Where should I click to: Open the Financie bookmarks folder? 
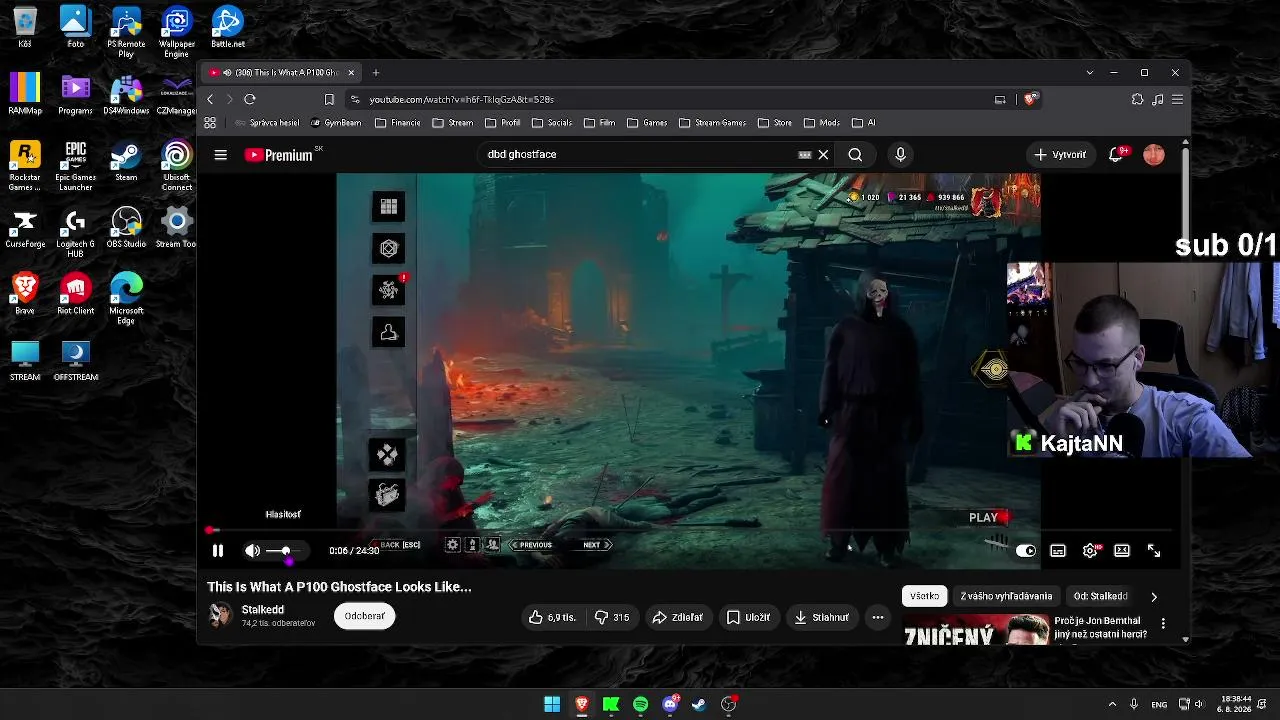[x=398, y=123]
